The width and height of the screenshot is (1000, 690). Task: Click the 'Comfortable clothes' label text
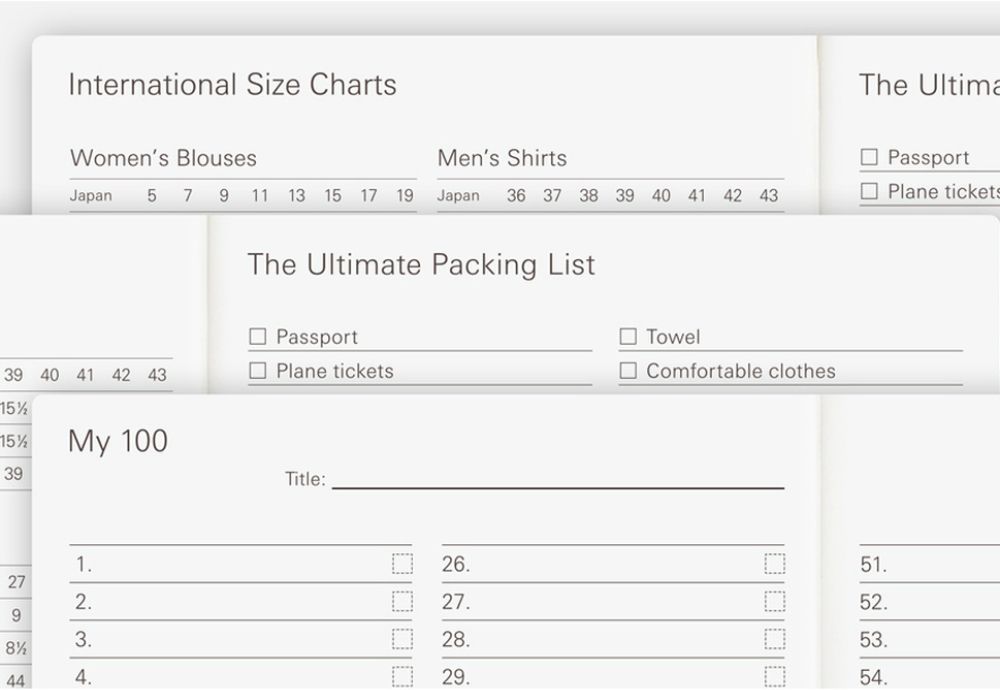click(741, 371)
